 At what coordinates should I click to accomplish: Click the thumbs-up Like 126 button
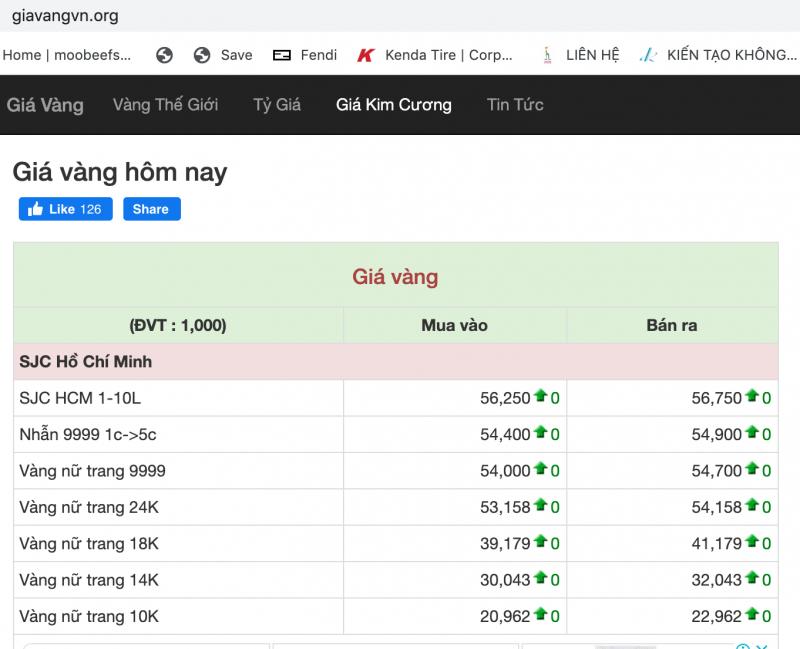pyautogui.click(x=66, y=209)
